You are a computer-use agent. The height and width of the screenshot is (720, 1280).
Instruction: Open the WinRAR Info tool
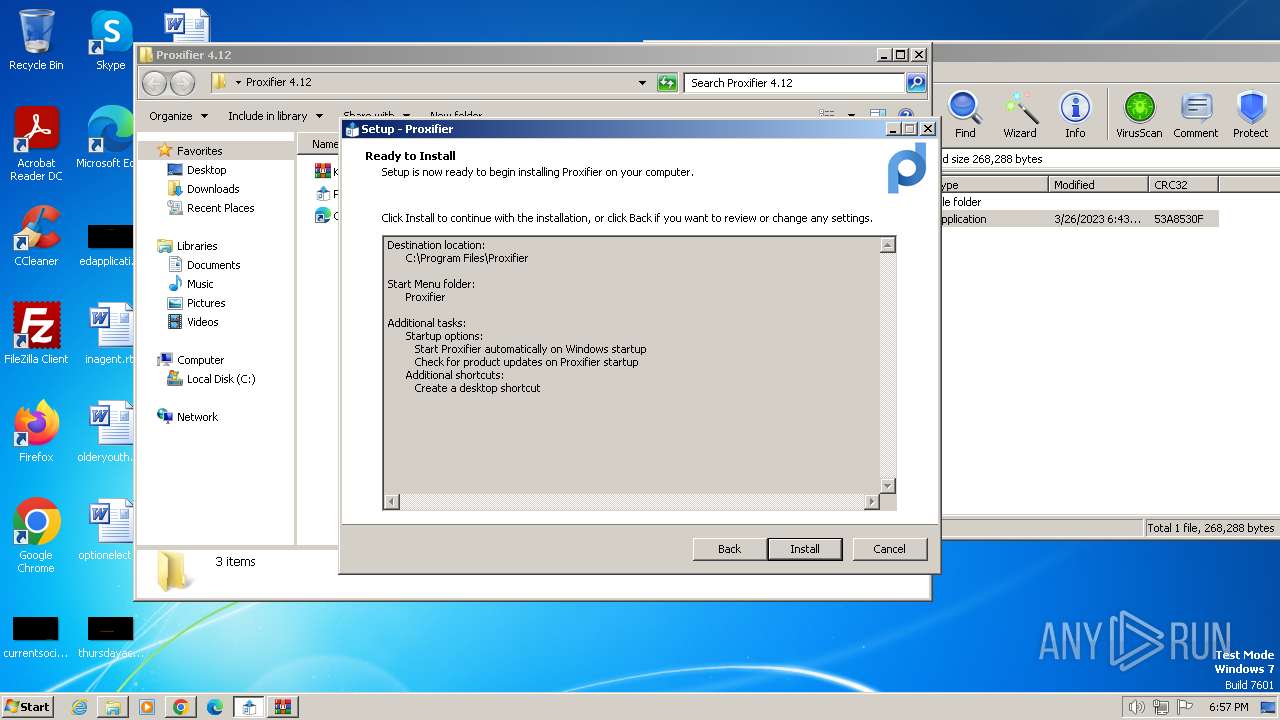pos(1075,115)
